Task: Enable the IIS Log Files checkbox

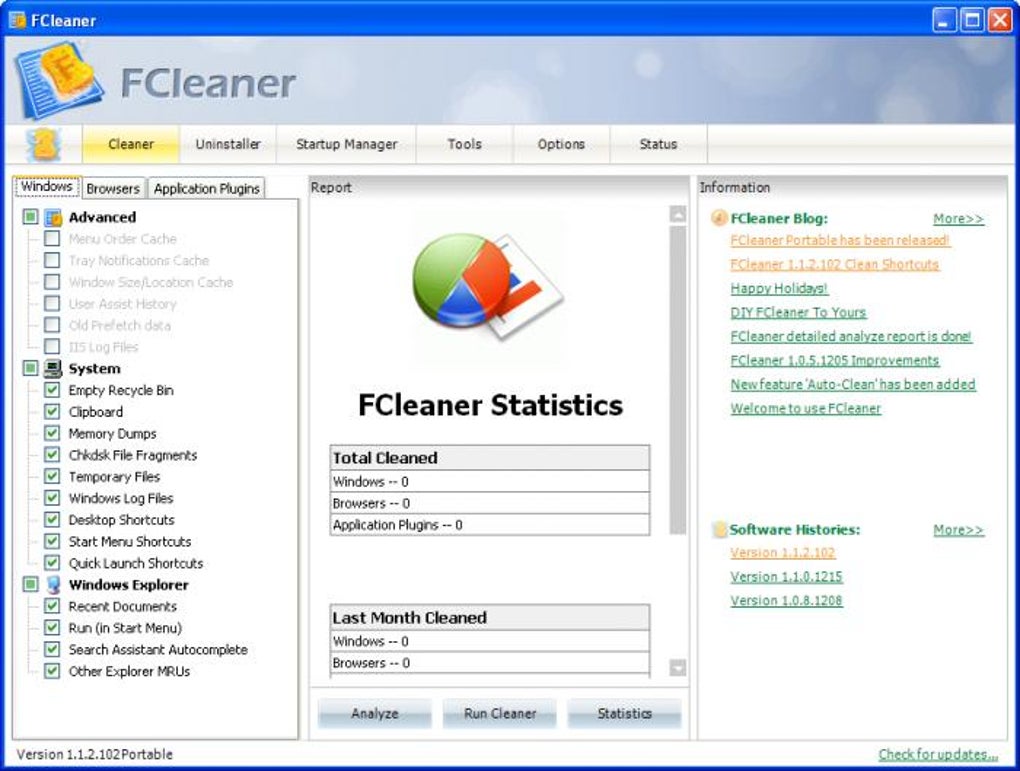Action: pos(52,347)
